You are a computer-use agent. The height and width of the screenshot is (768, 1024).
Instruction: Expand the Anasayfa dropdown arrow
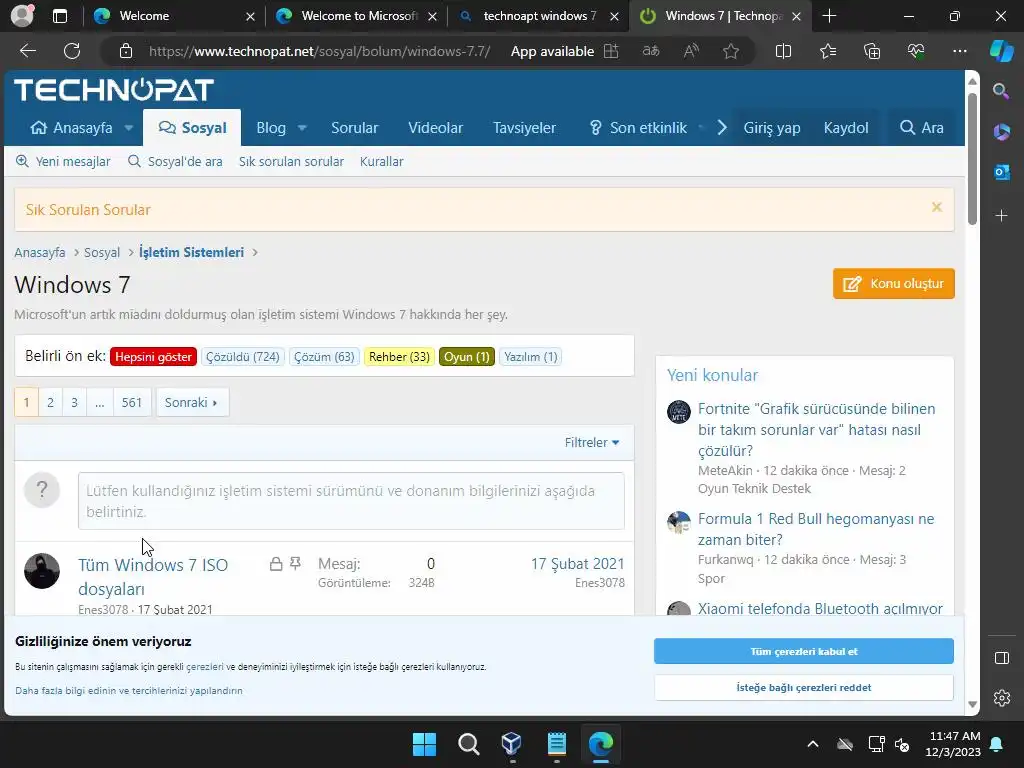click(x=129, y=128)
